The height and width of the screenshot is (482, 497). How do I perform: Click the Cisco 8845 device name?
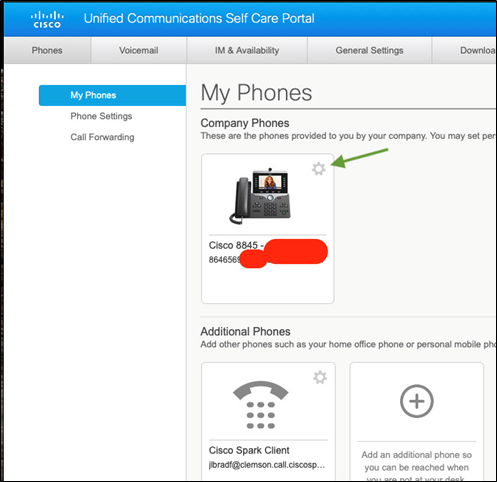[x=236, y=245]
